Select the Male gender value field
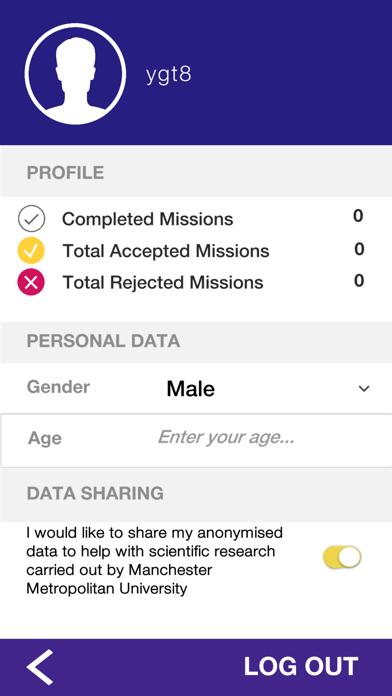The image size is (392, 696). pyautogui.click(x=191, y=389)
